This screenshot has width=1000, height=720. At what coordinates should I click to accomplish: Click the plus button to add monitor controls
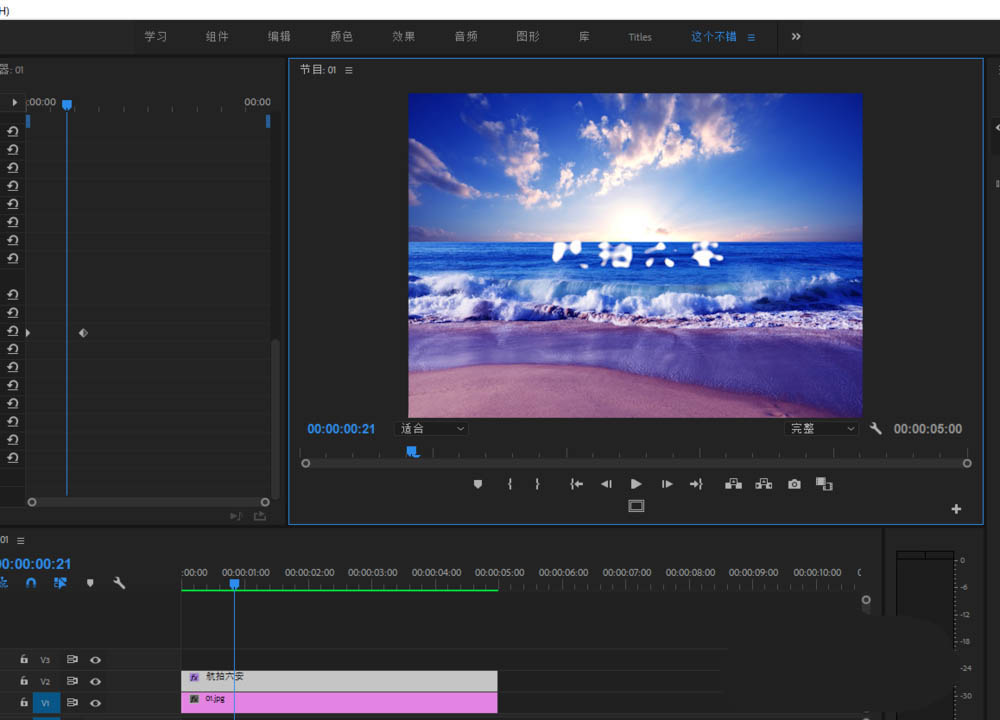(x=956, y=509)
